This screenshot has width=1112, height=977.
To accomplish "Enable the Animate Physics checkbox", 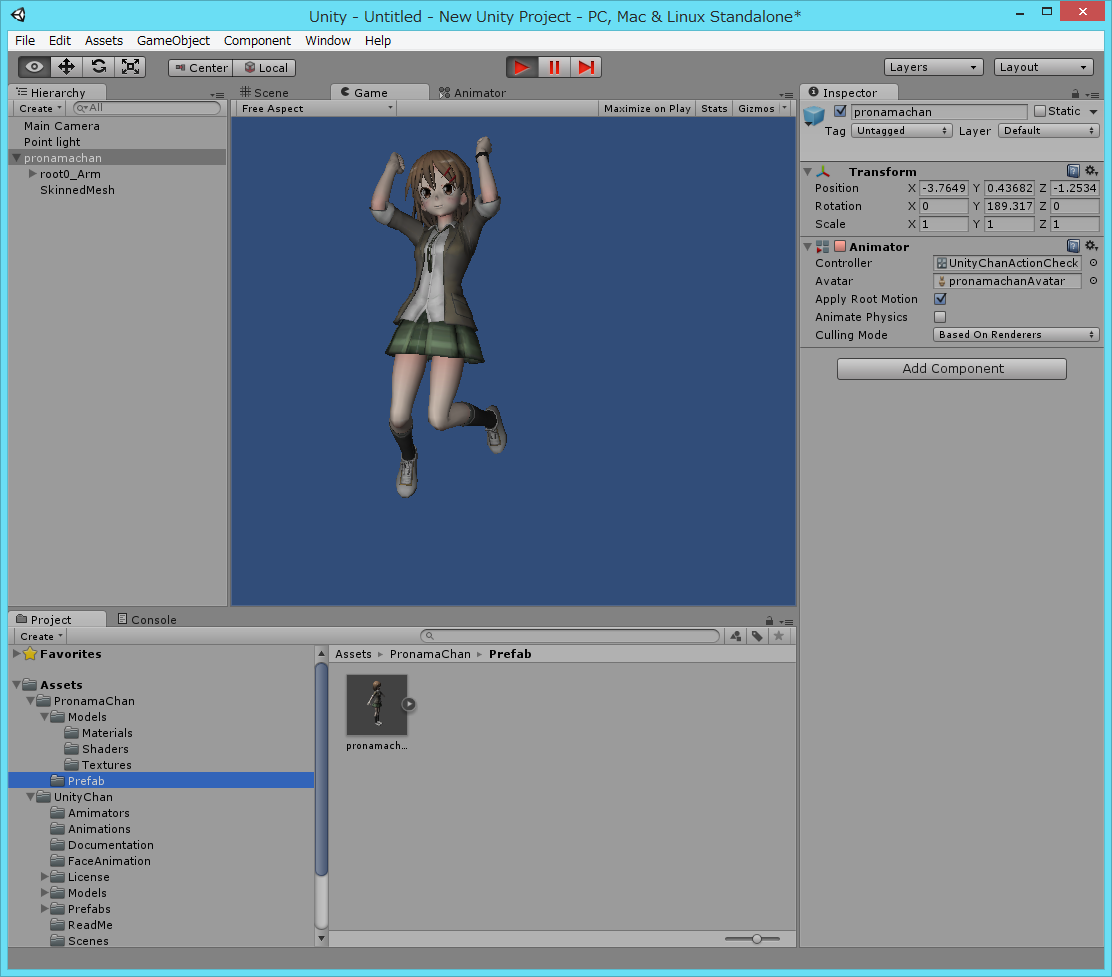I will tap(940, 317).
